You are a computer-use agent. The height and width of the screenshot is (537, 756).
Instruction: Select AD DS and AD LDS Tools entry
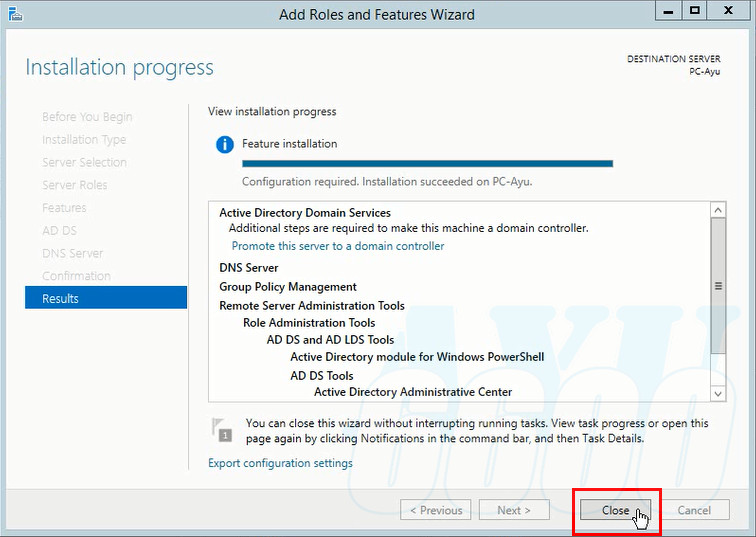[330, 339]
